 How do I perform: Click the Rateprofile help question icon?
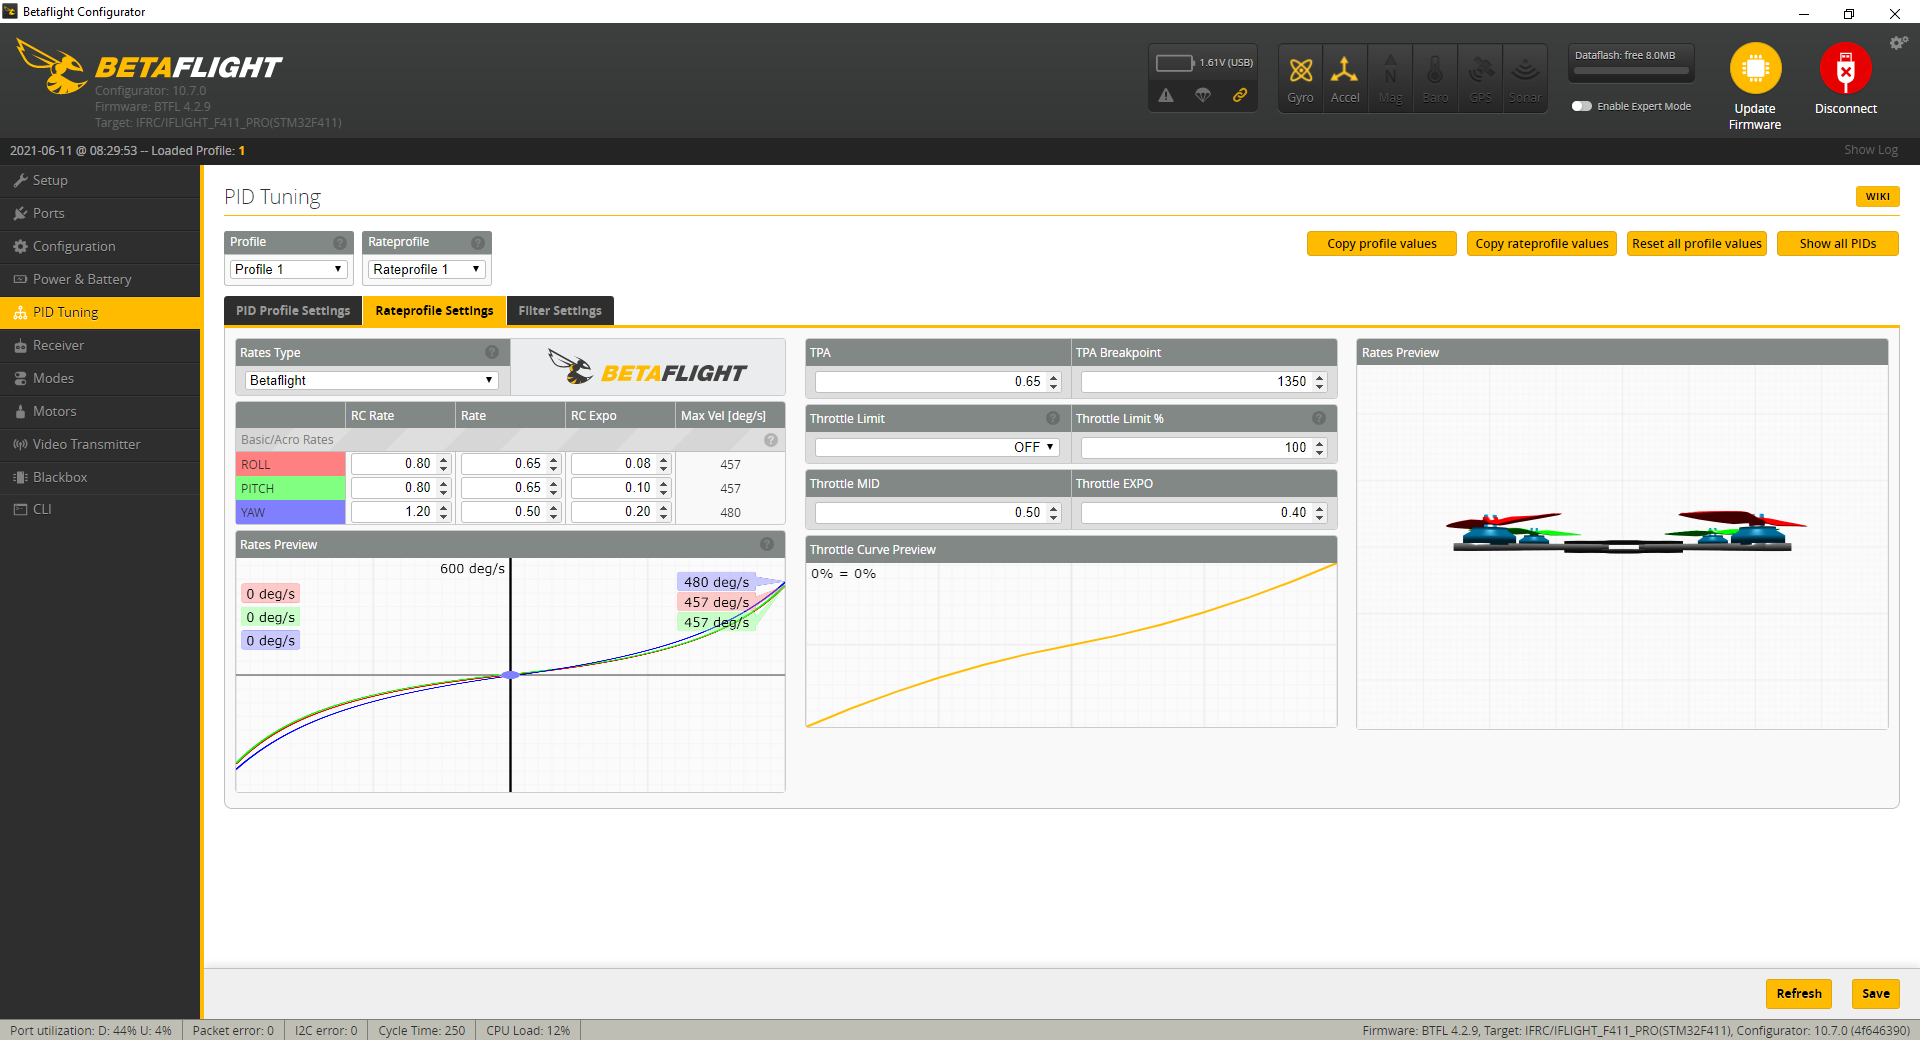coord(478,242)
